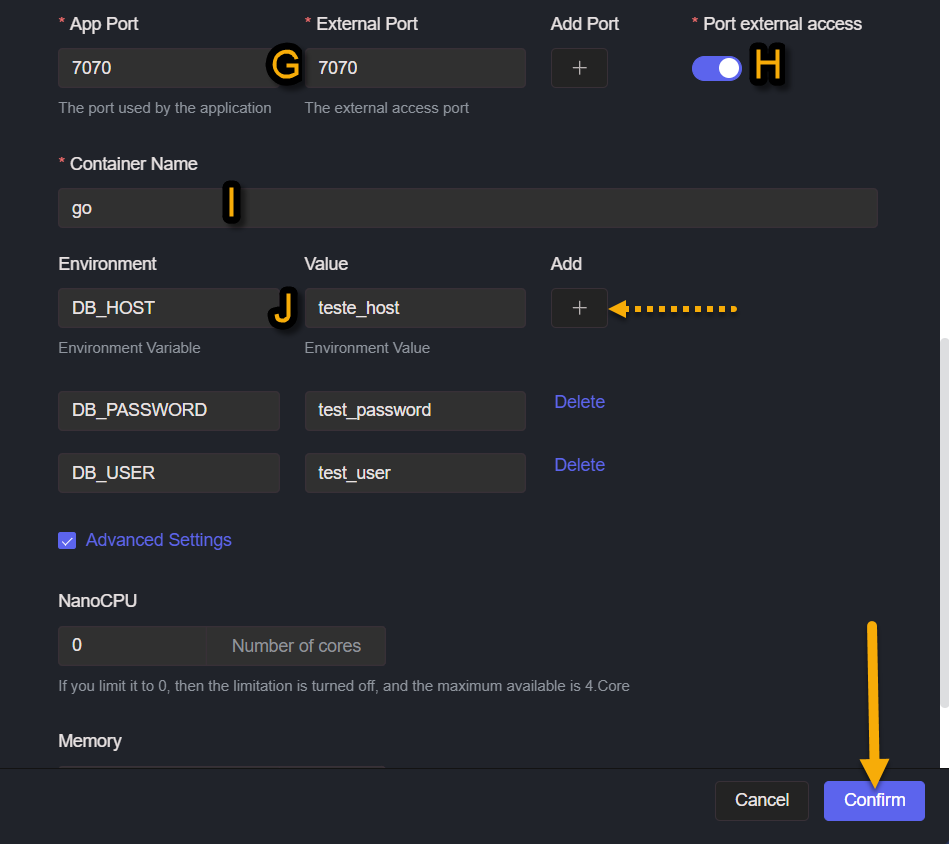949x844 pixels.
Task: Click the 'The external access port' hint text
Action: 387,108
